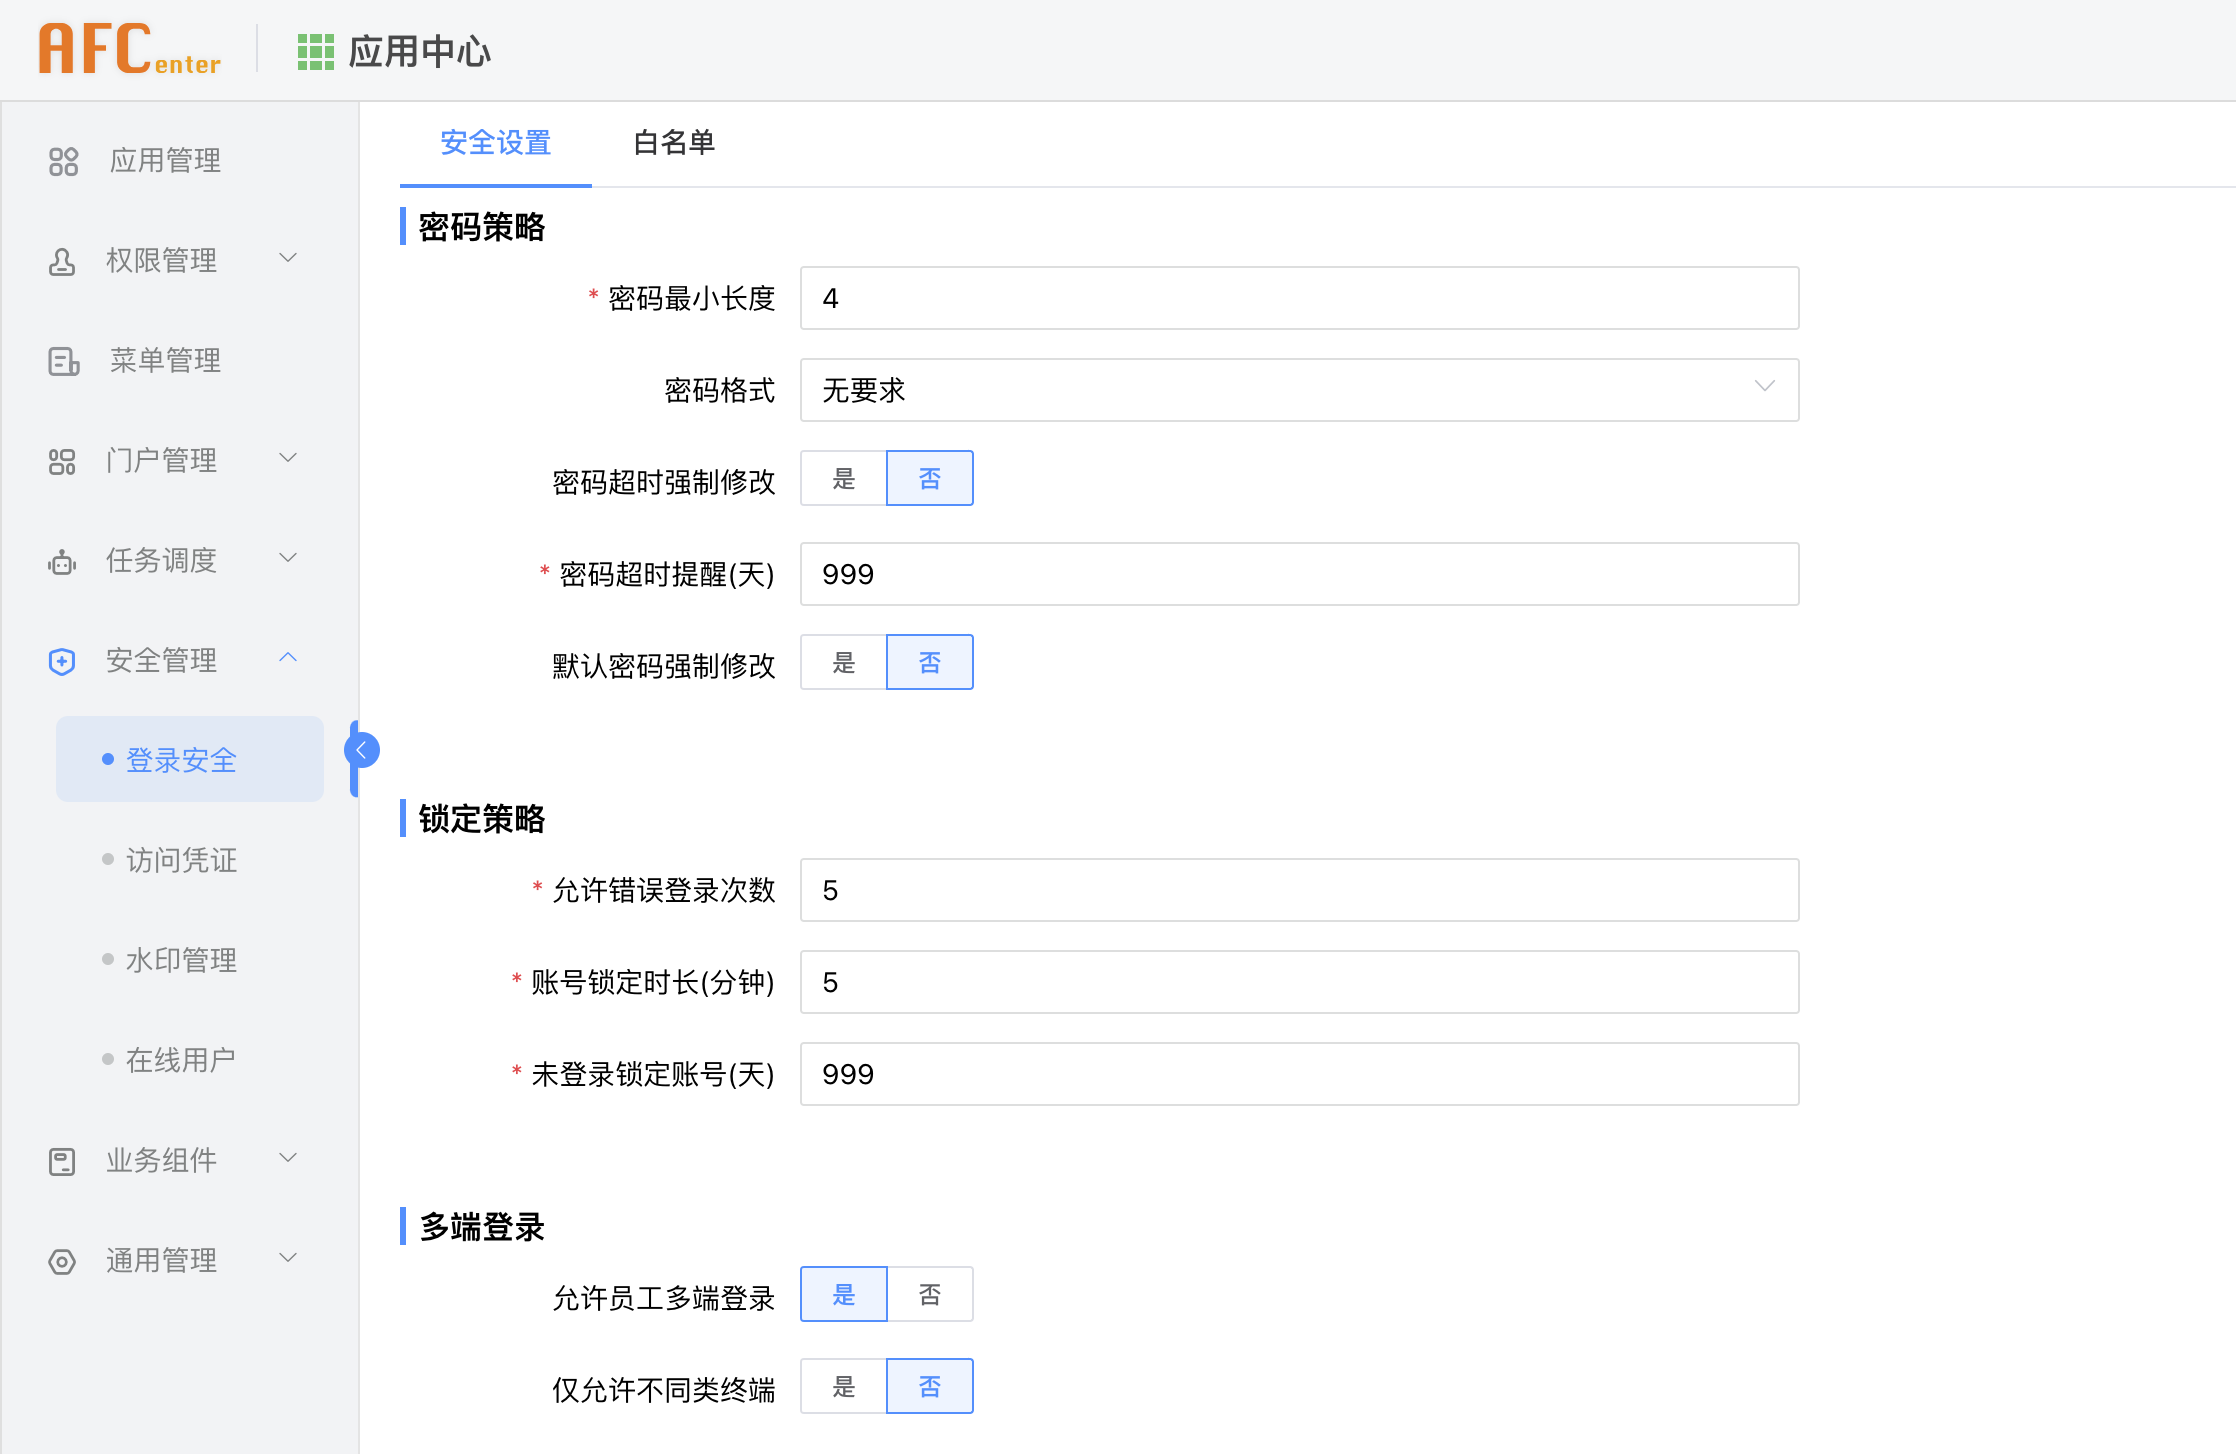Open 菜单管理 via its sidebar icon

coord(62,360)
